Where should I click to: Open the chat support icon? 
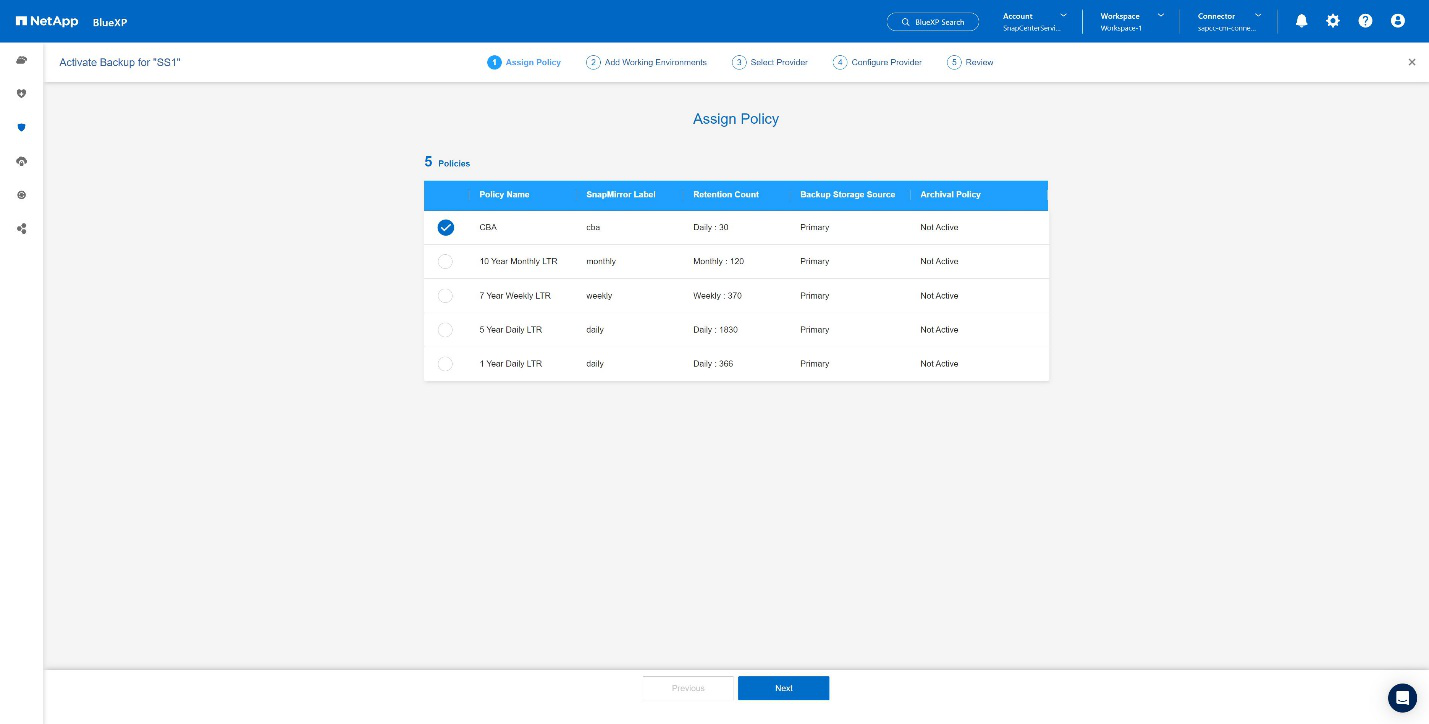(x=1403, y=698)
